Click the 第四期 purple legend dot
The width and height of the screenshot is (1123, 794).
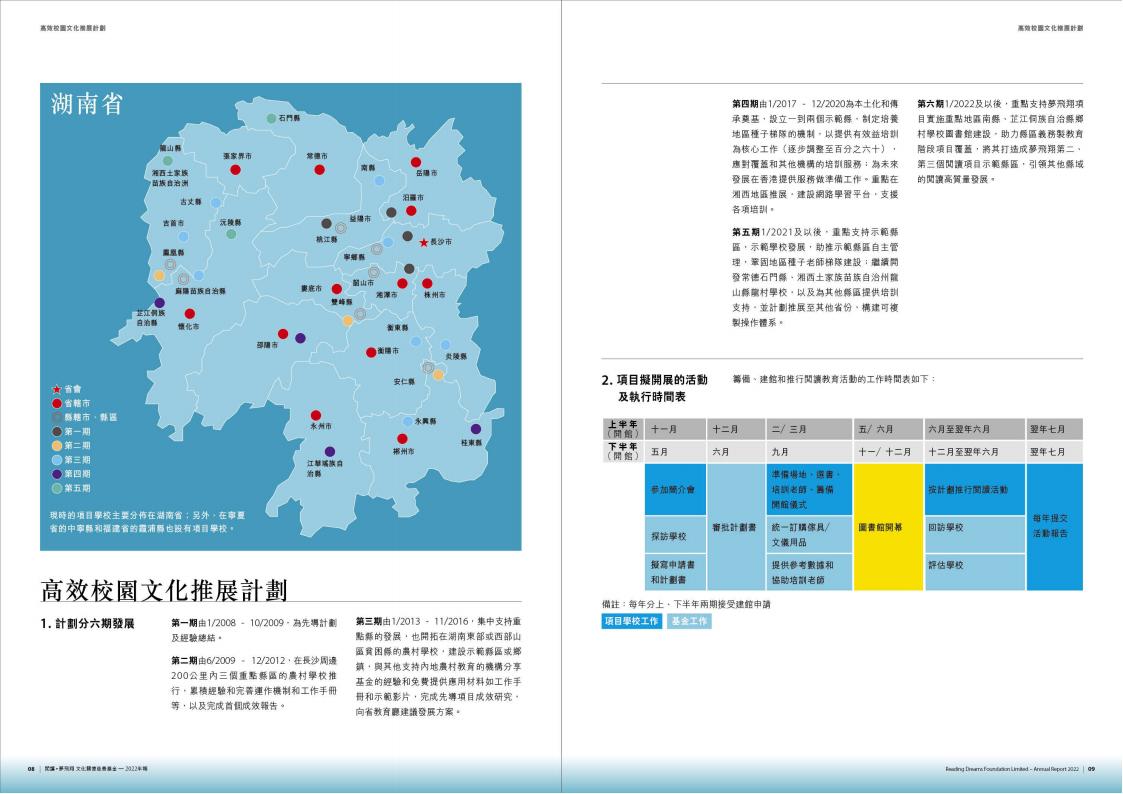(x=57, y=474)
